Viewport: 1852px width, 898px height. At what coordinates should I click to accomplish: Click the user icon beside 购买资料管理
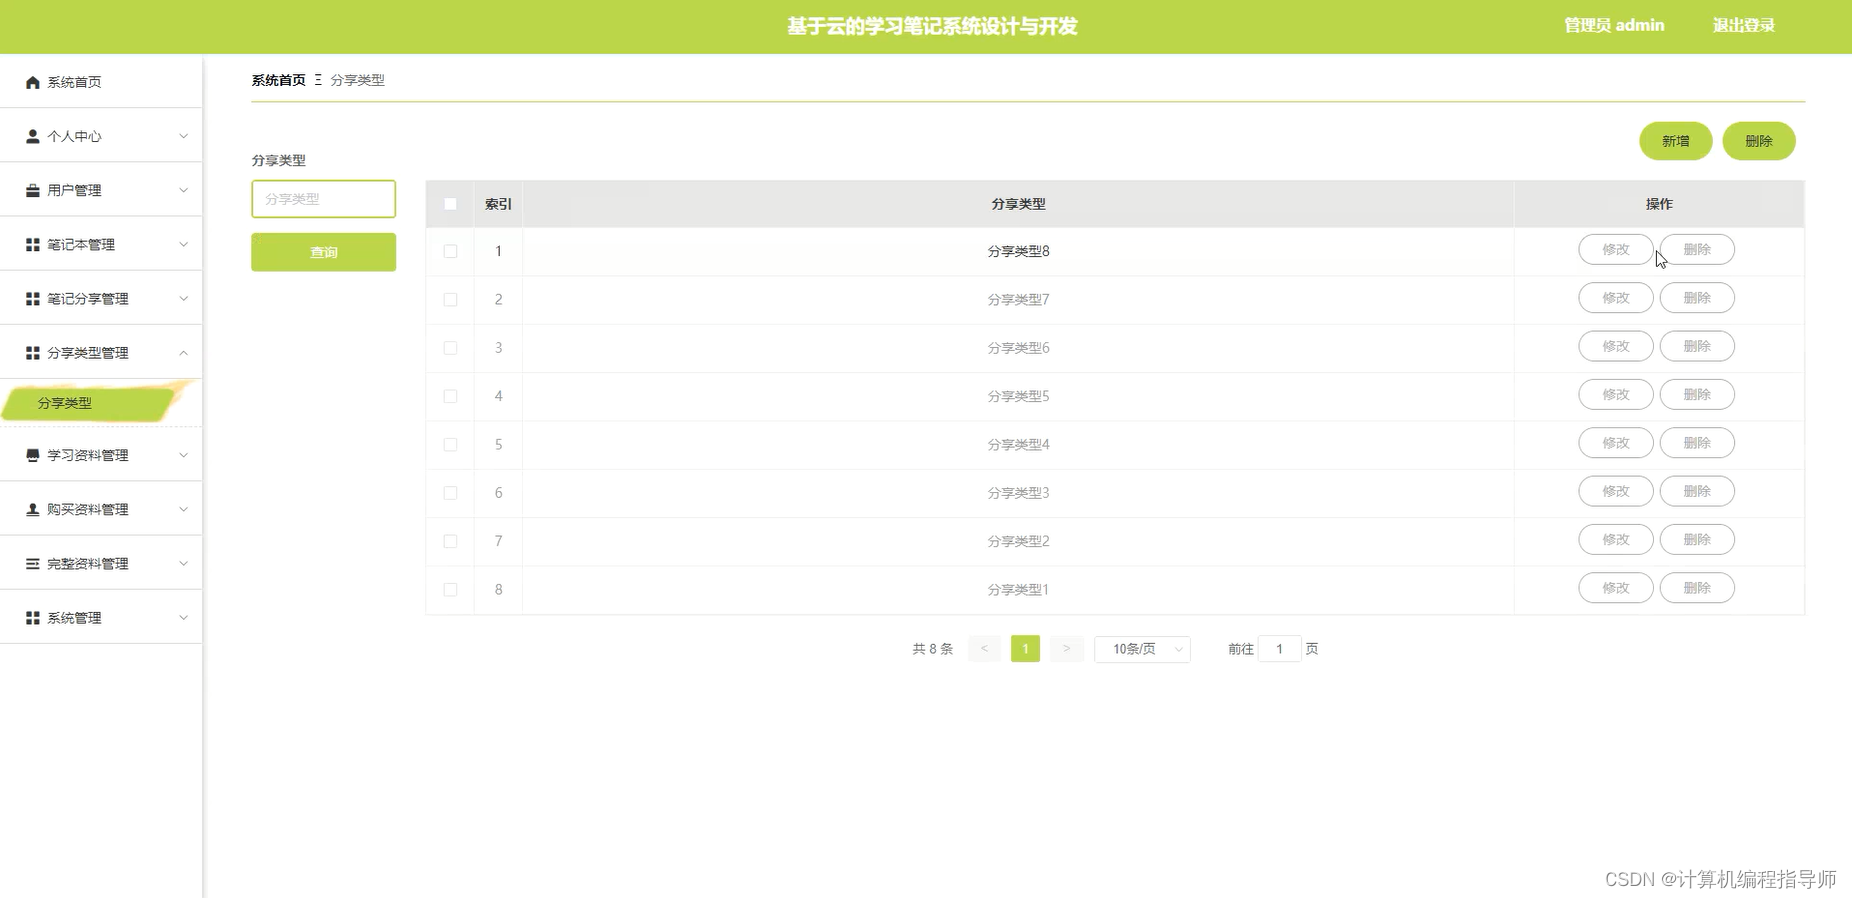(33, 509)
